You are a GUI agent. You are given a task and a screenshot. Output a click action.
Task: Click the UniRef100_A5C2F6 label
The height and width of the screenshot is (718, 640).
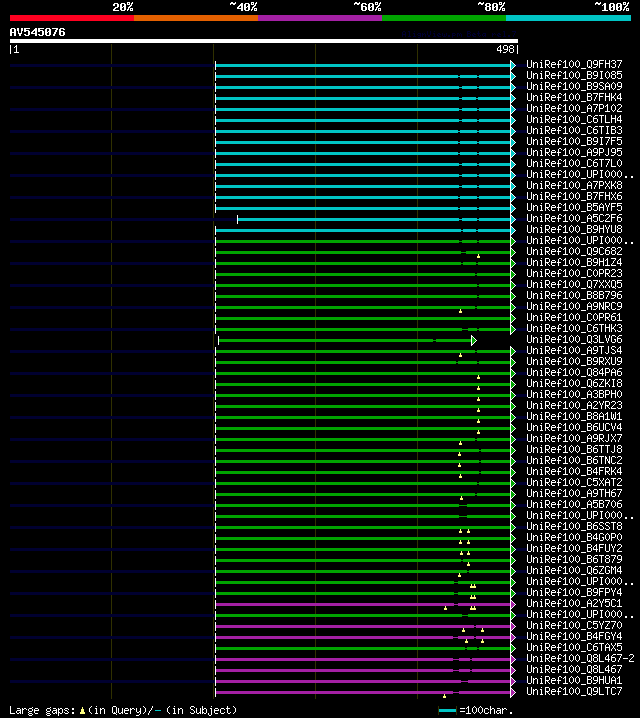pos(574,218)
